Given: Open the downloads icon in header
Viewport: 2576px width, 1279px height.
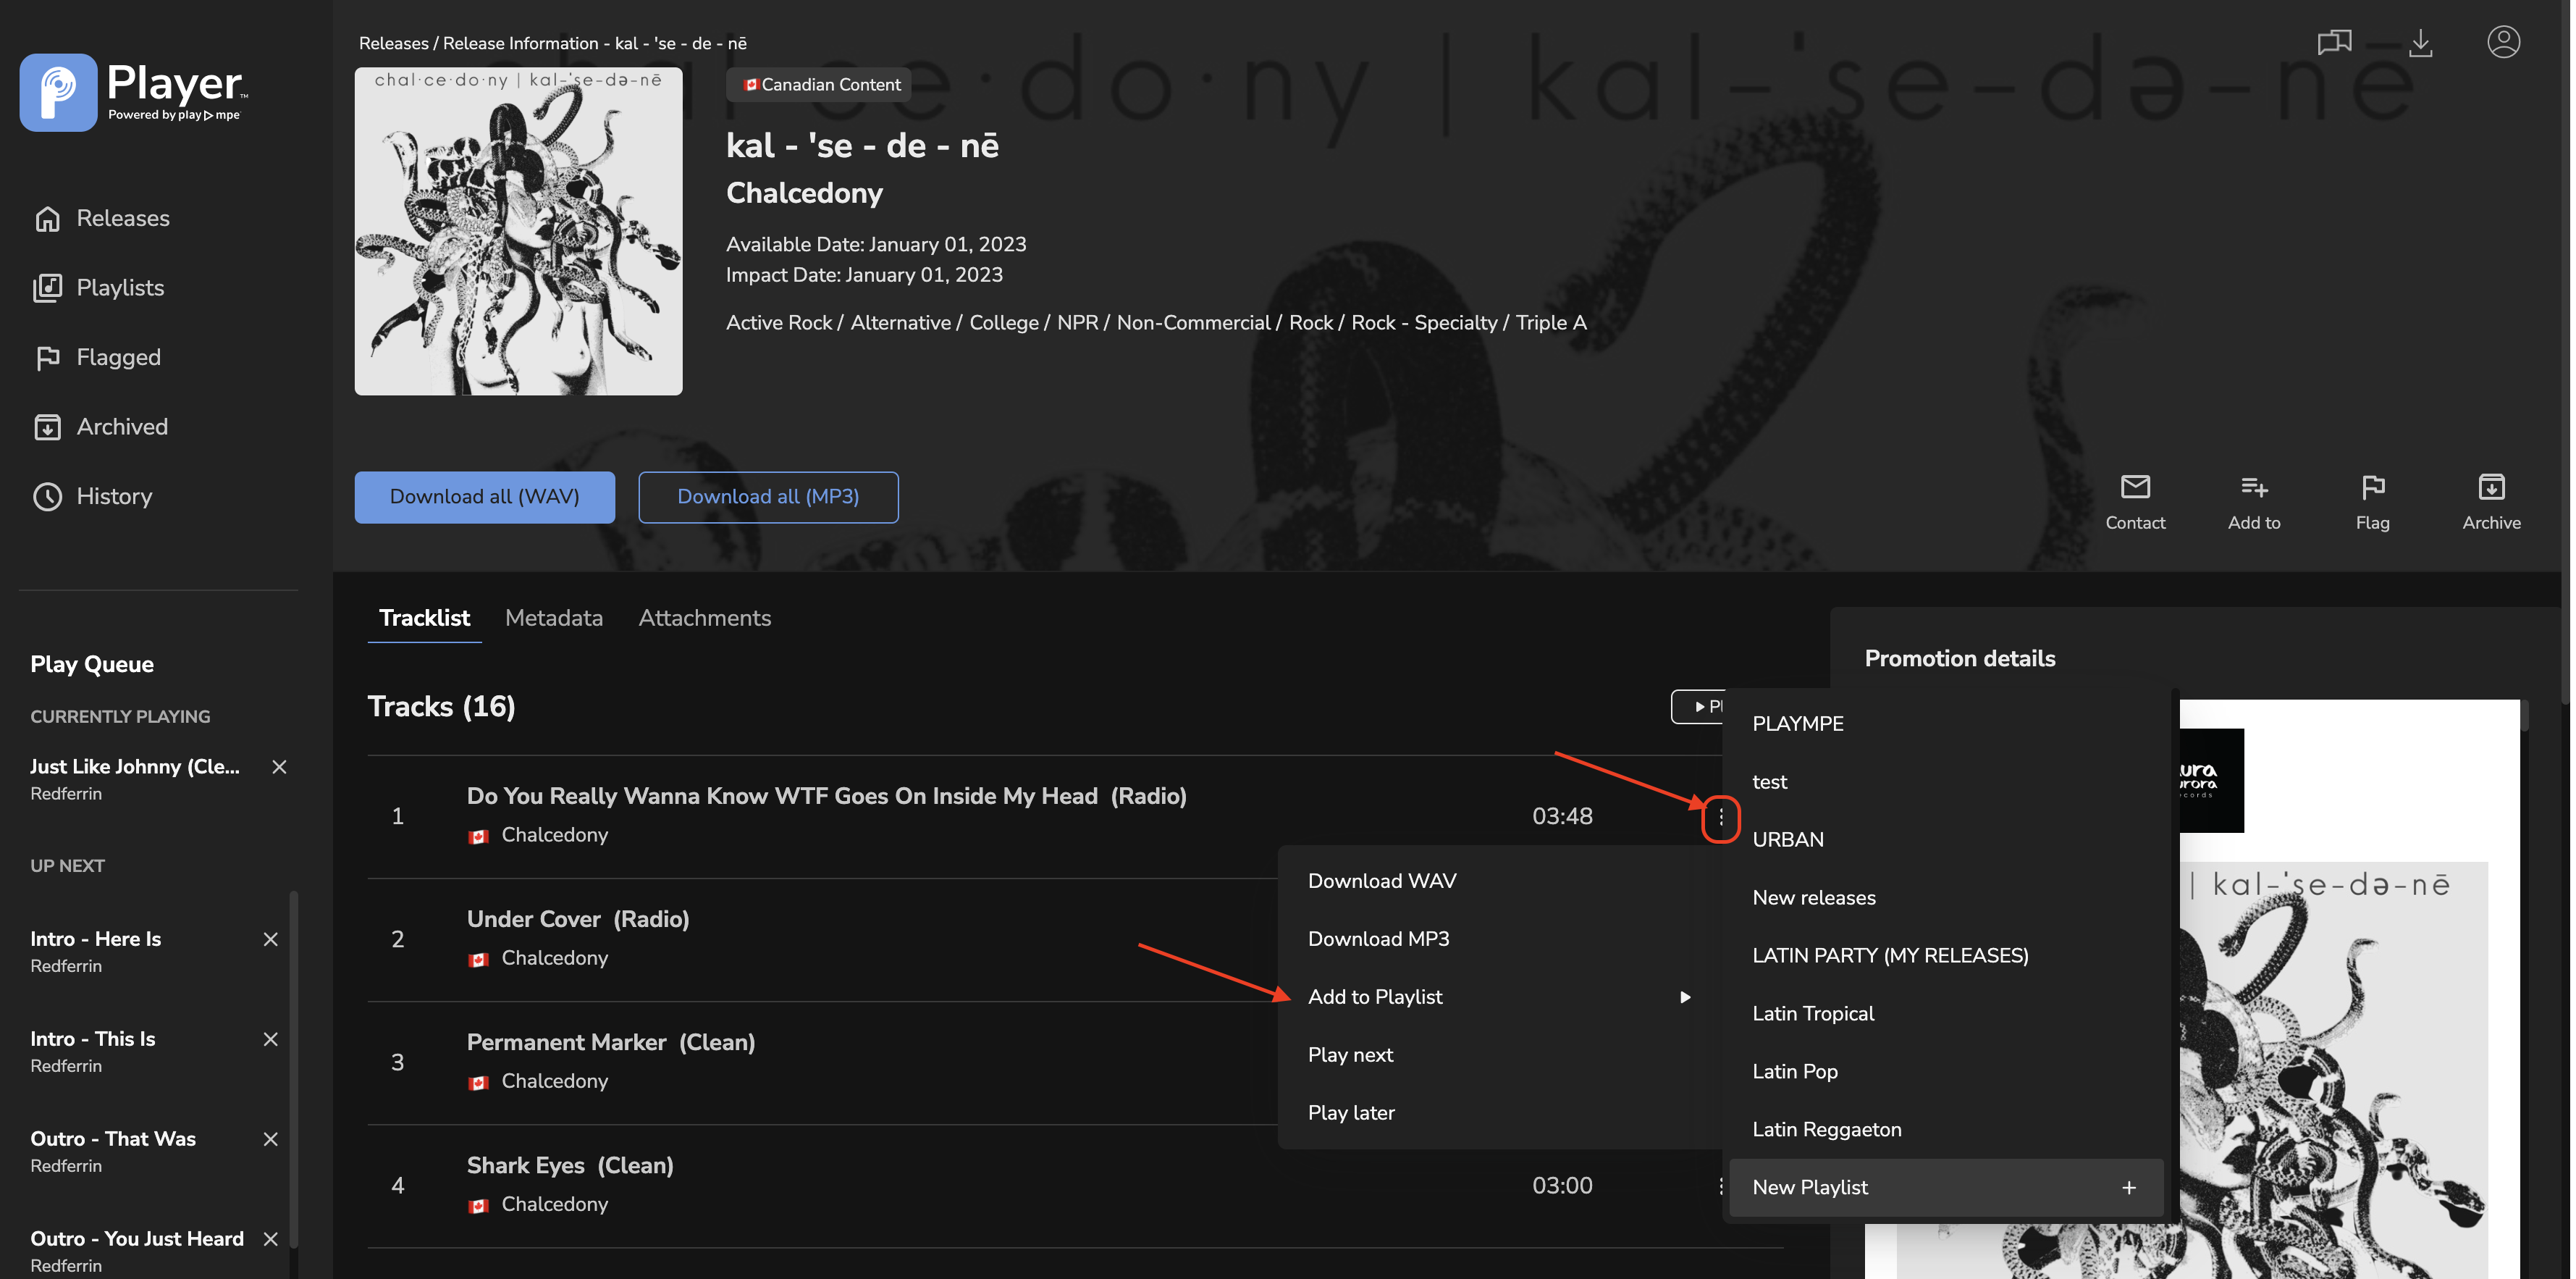Looking at the screenshot, I should pos(2420,42).
